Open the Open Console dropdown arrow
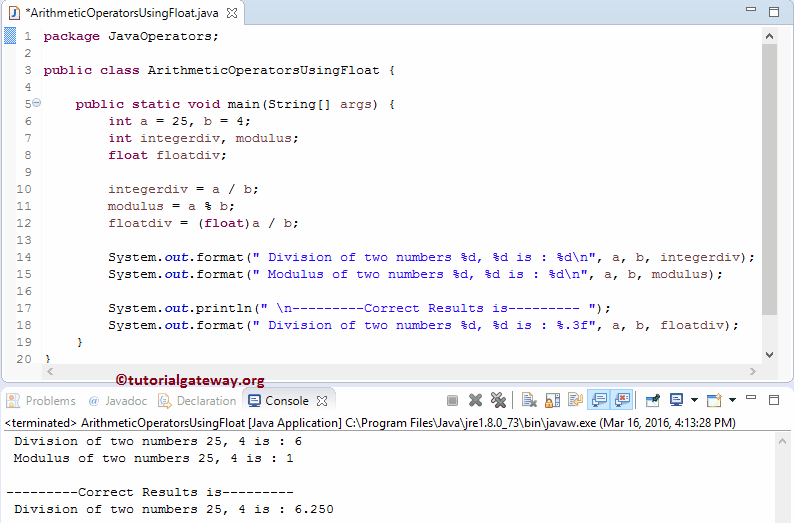Image resolution: width=794 pixels, height=523 pixels. [x=732, y=400]
